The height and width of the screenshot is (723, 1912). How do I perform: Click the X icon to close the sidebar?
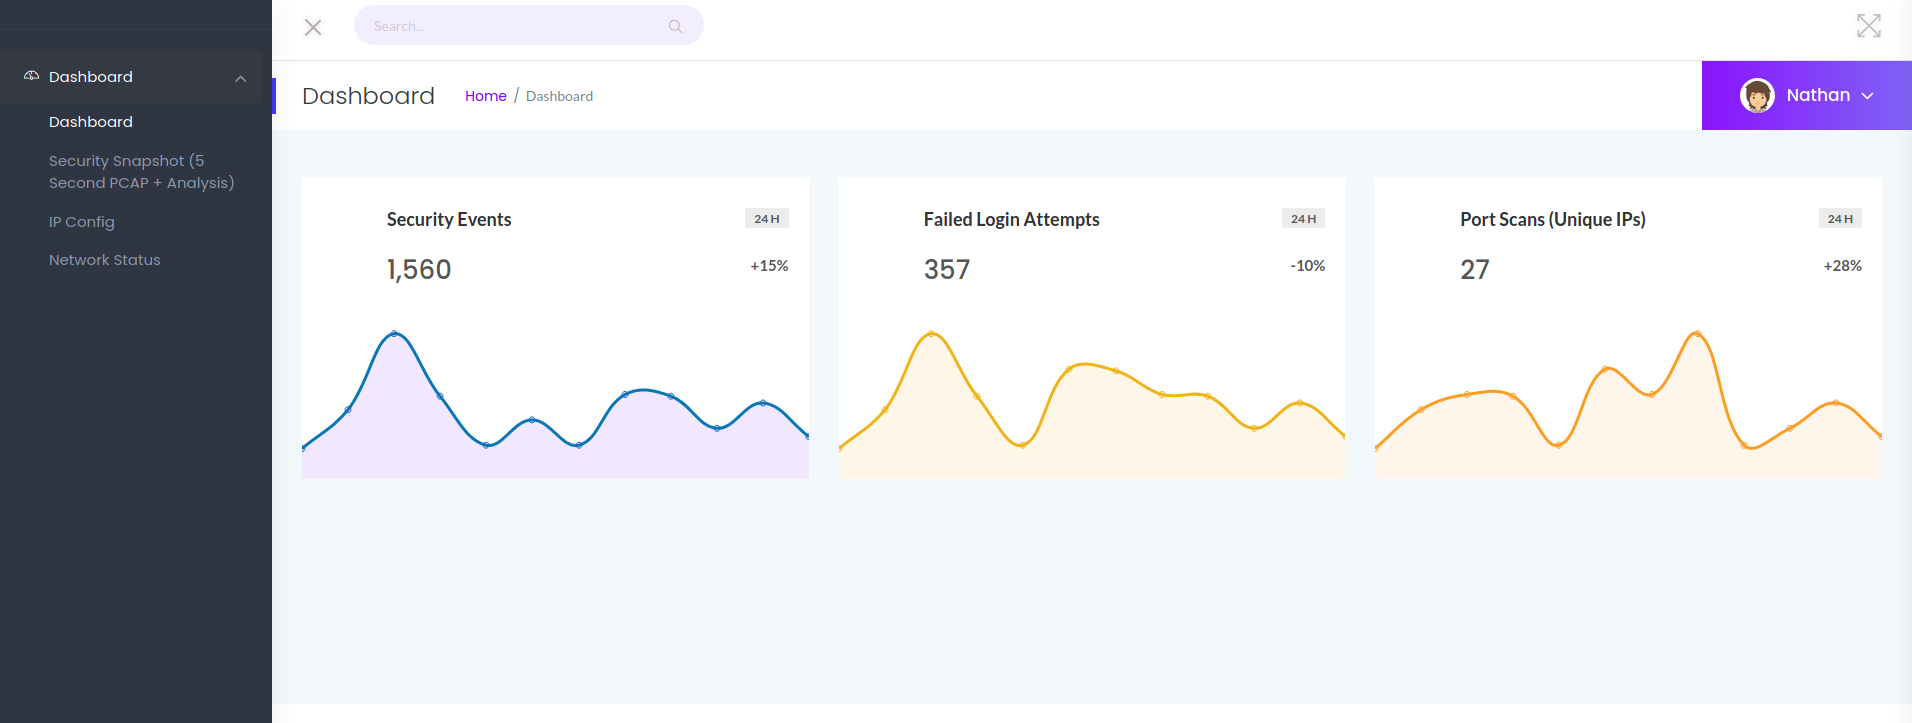(313, 27)
